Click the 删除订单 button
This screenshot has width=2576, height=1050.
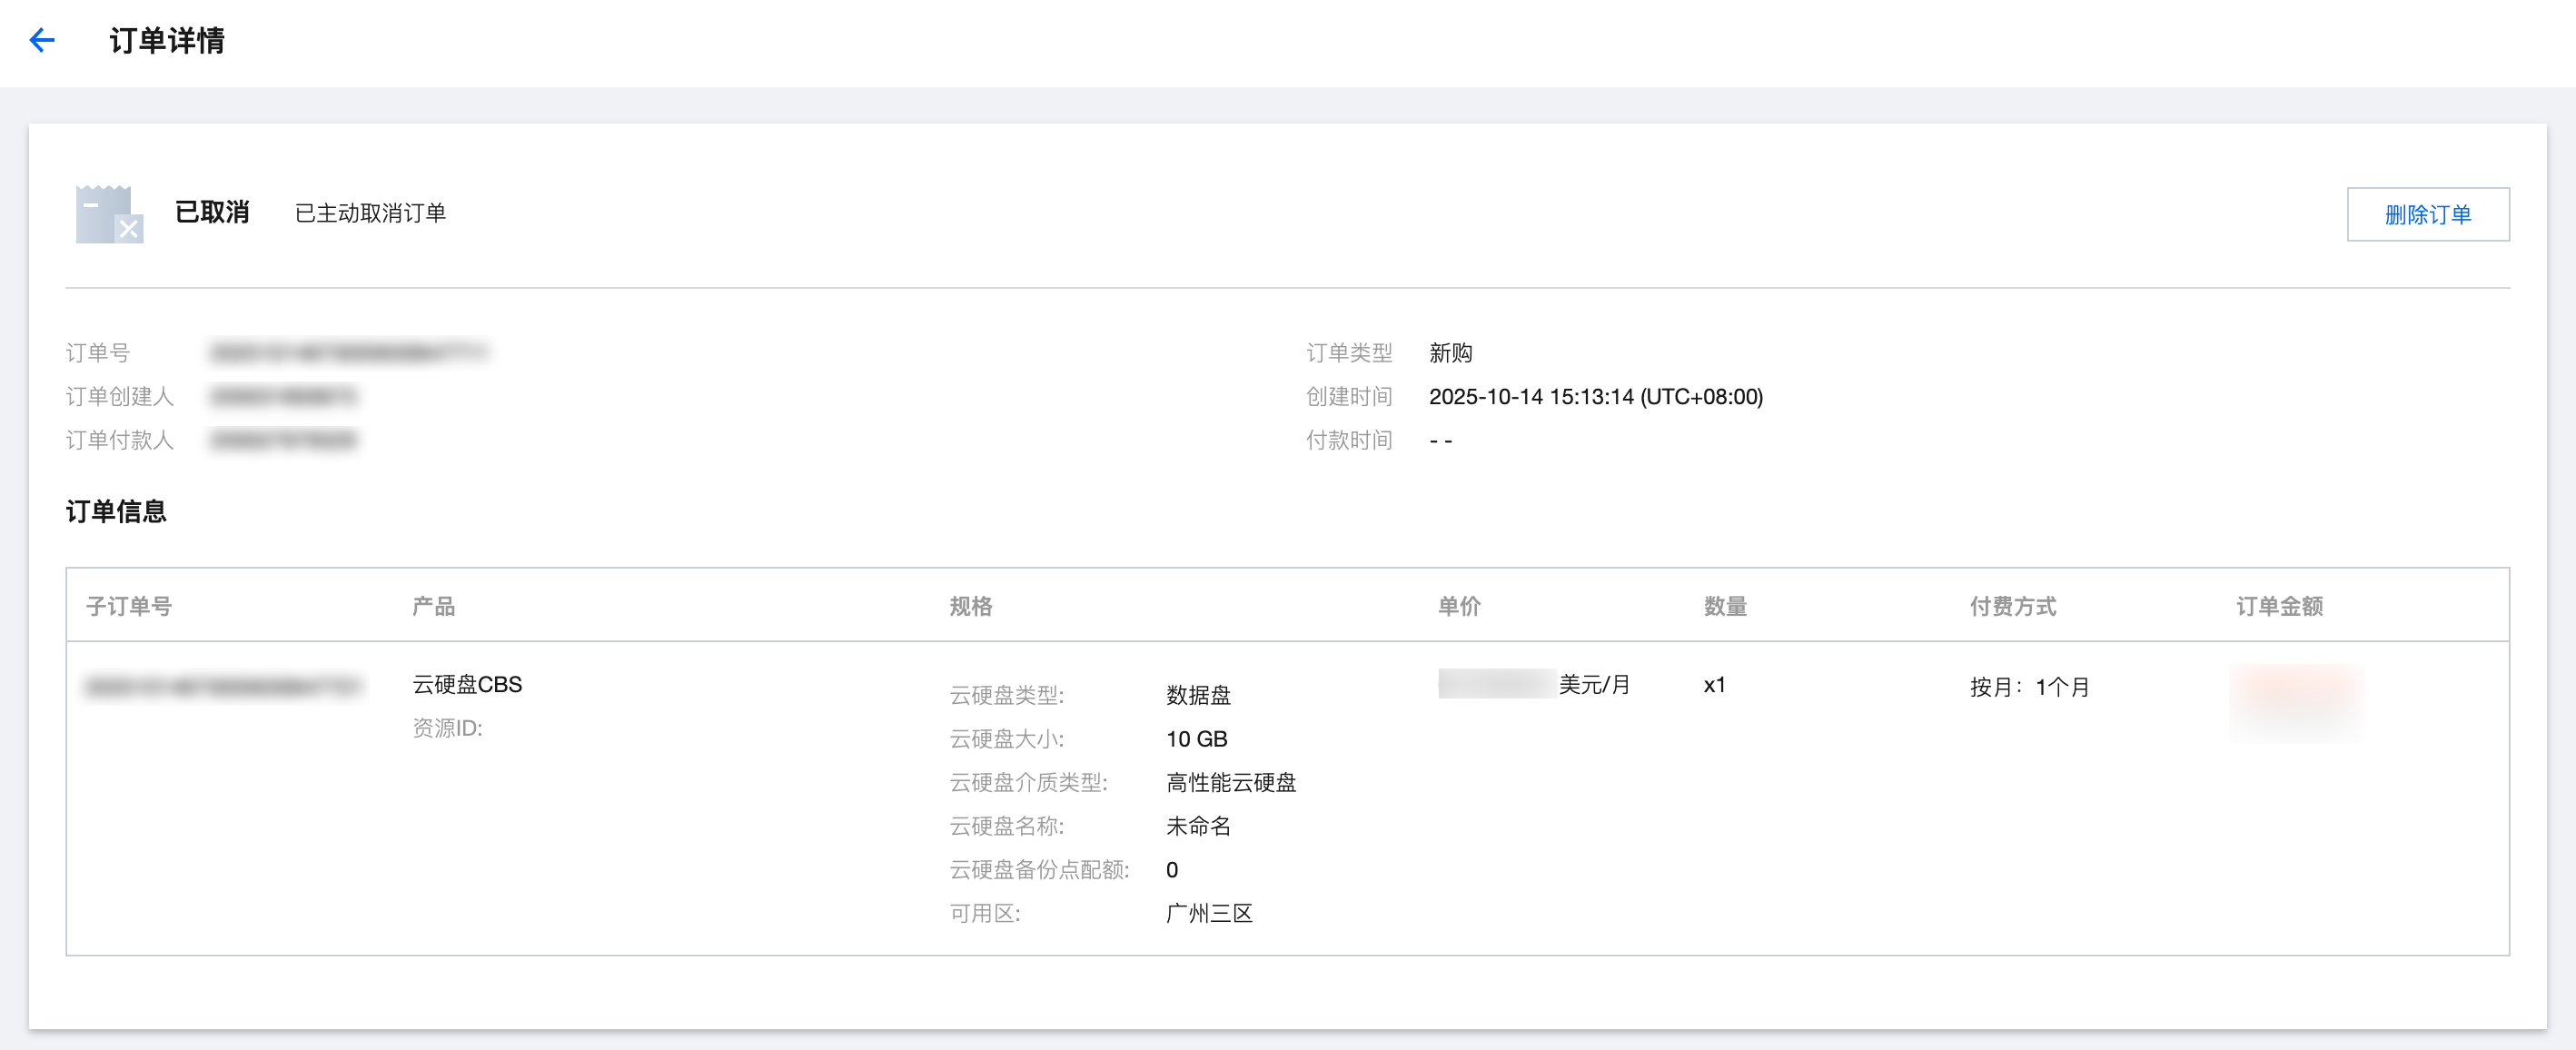[2427, 214]
